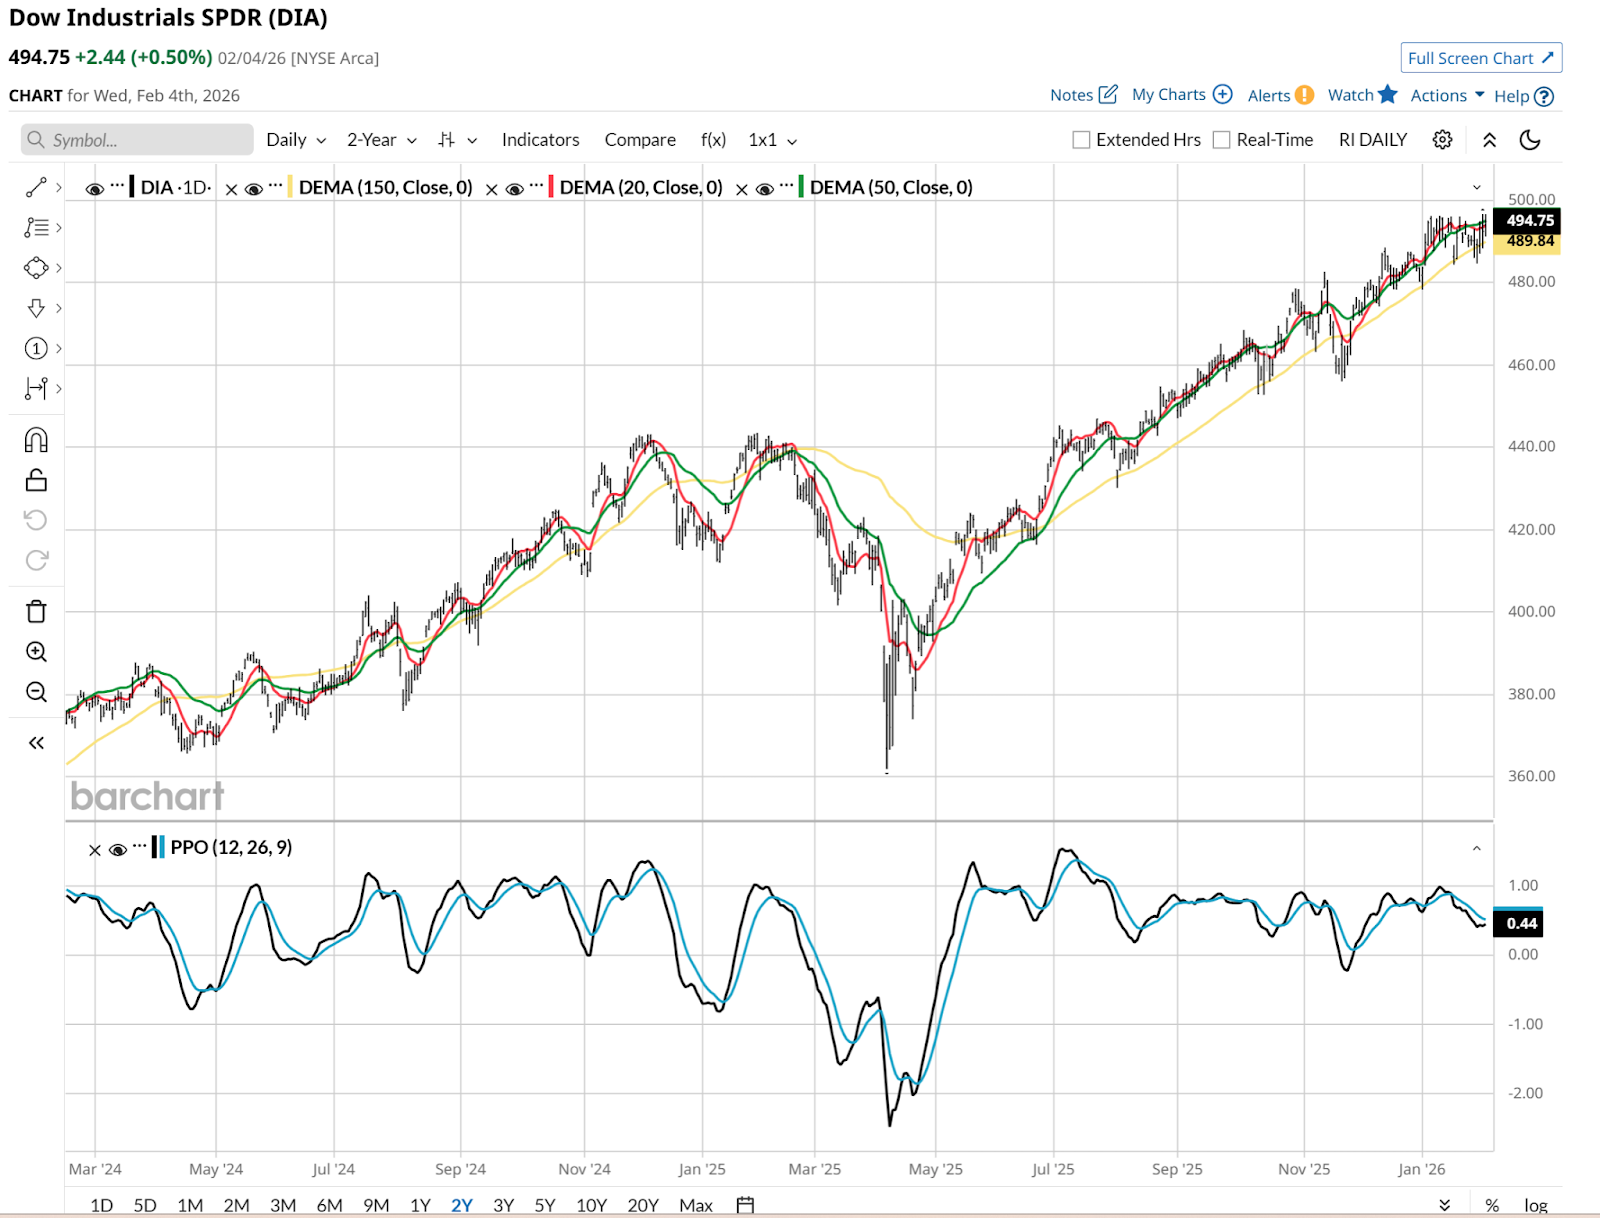Zoom in on the chart

(36, 652)
